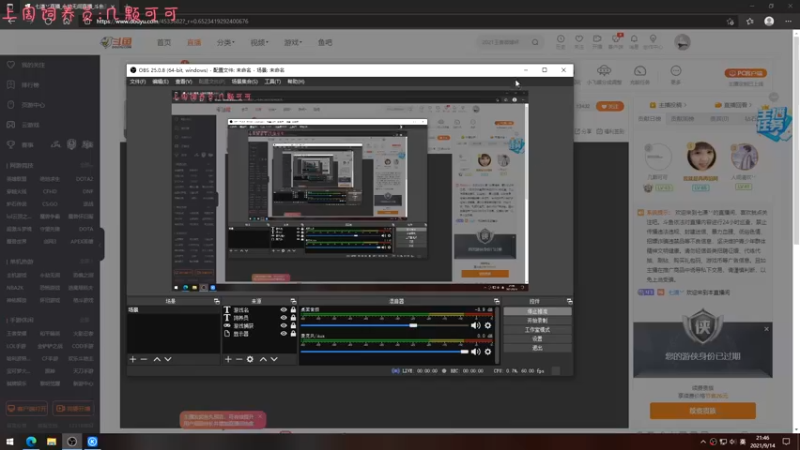Open watch history clock icon in Douyu header

[561, 41]
